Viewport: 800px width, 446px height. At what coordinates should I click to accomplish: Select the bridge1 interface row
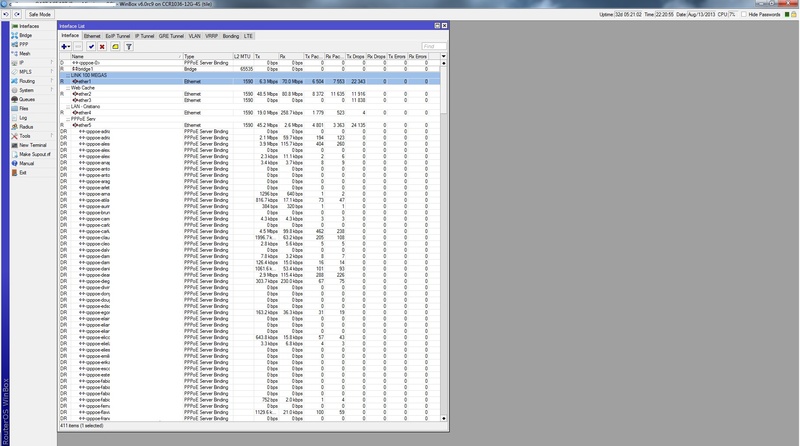(250, 69)
